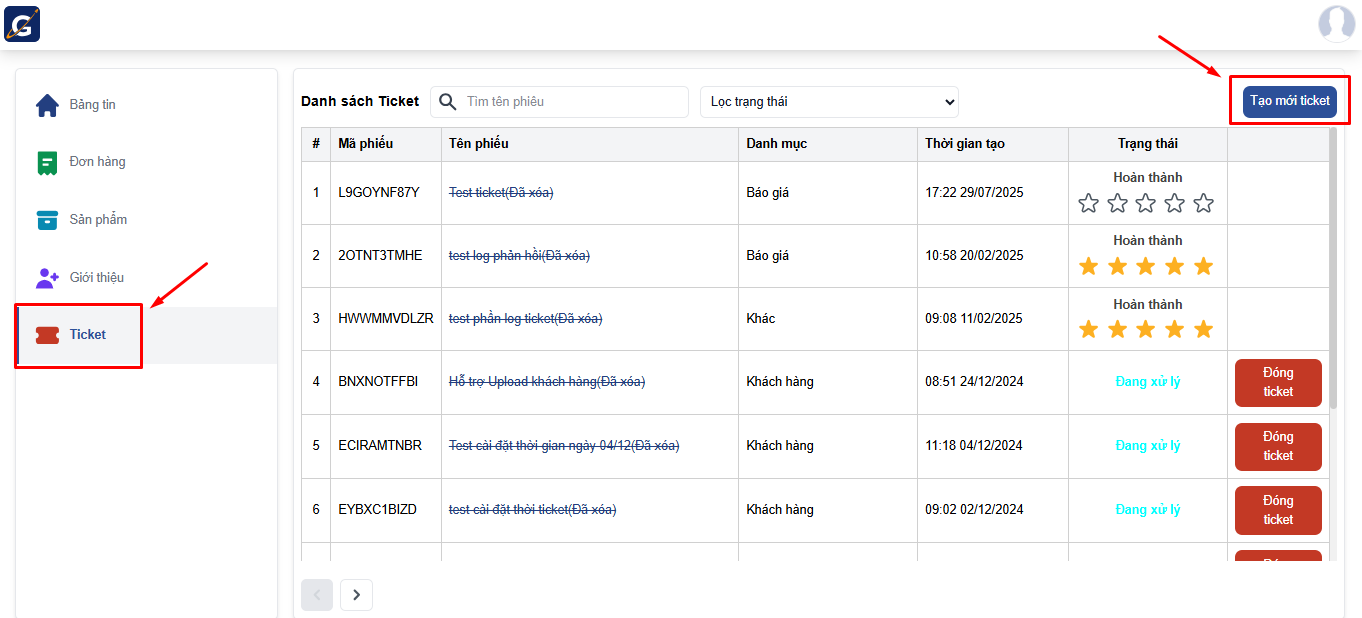Viewport: 1362px width, 618px height.
Task: Click the red Ticket icon in sidebar
Action: tap(47, 335)
